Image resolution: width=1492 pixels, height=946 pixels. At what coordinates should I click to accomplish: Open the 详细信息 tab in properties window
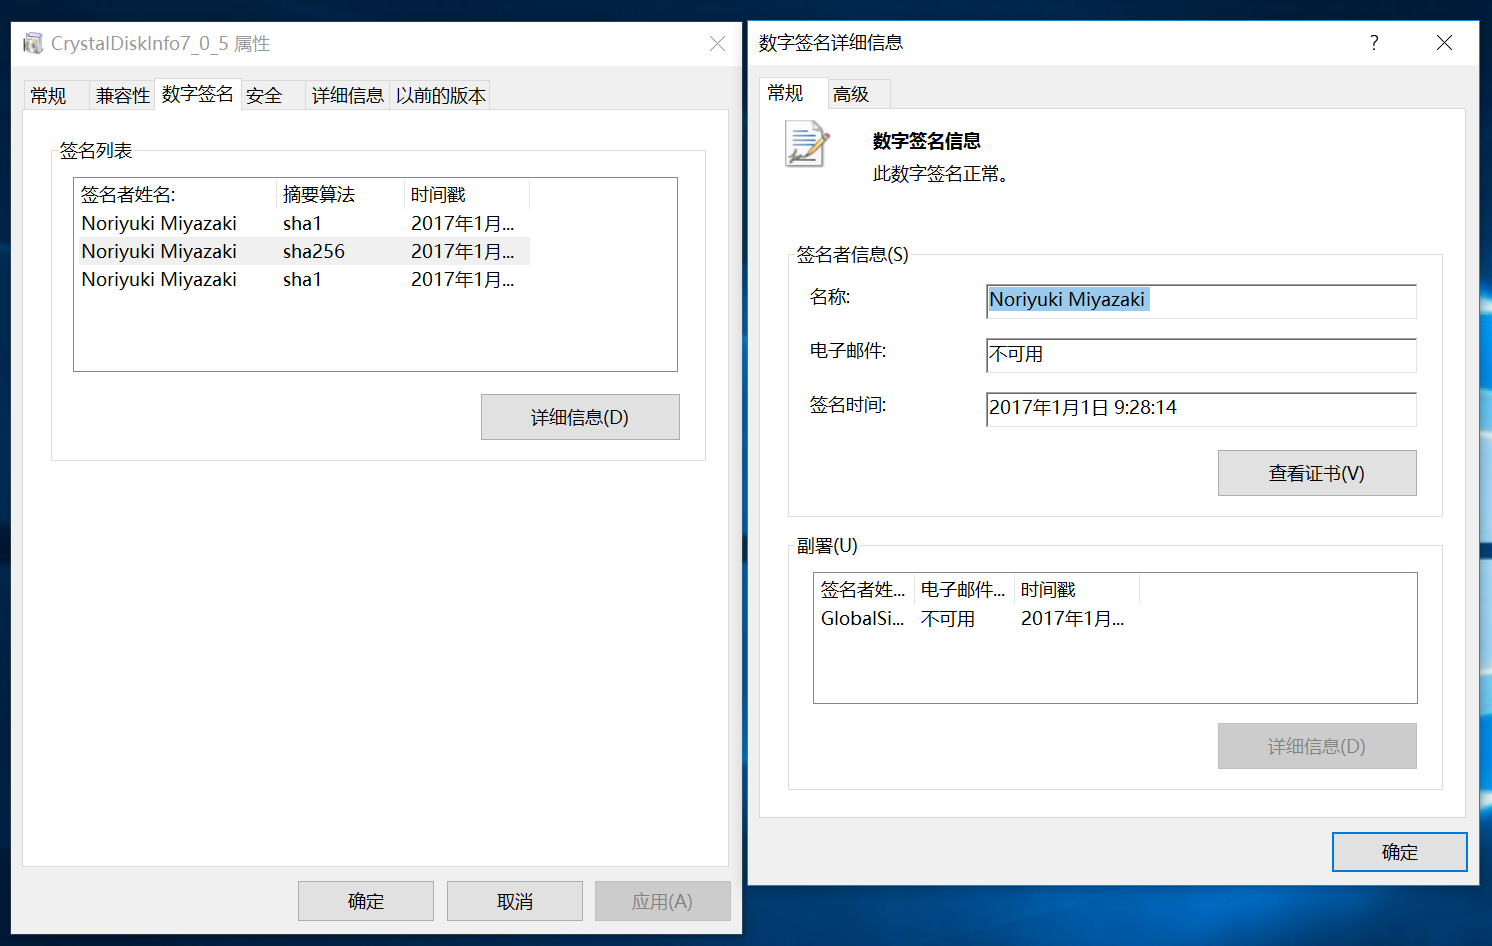pos(348,95)
